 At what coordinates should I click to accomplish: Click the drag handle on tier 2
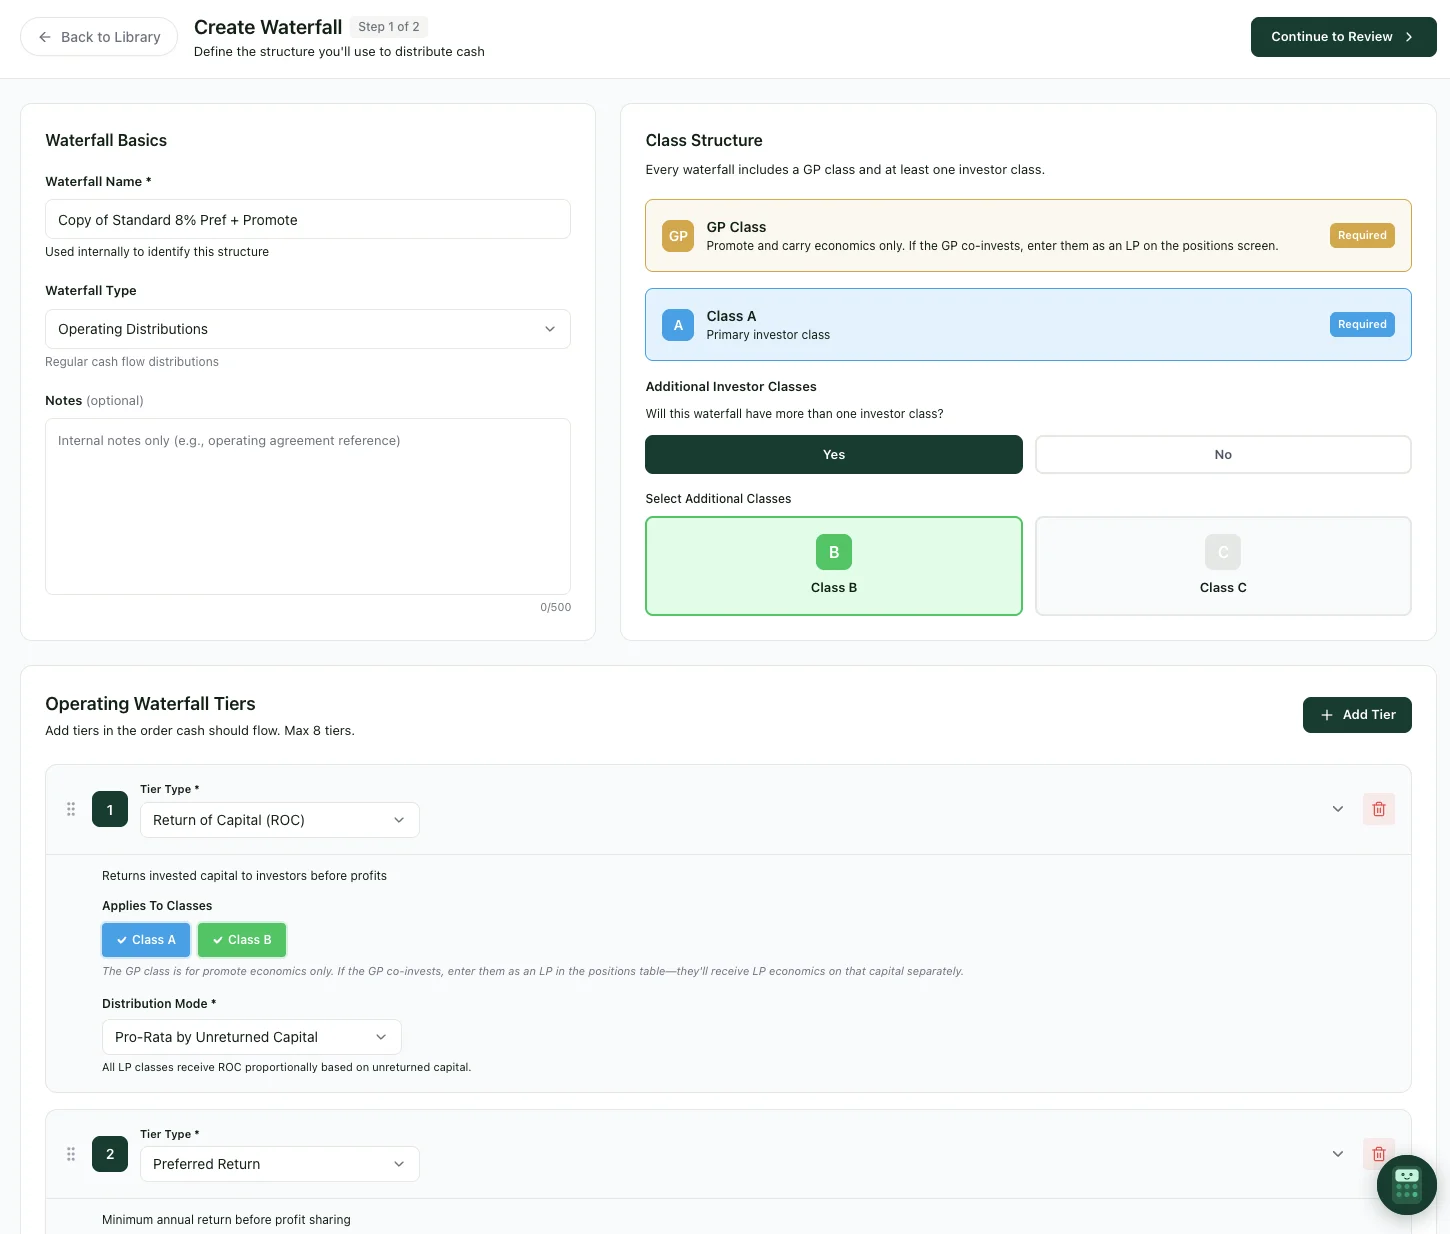pyautogui.click(x=71, y=1154)
